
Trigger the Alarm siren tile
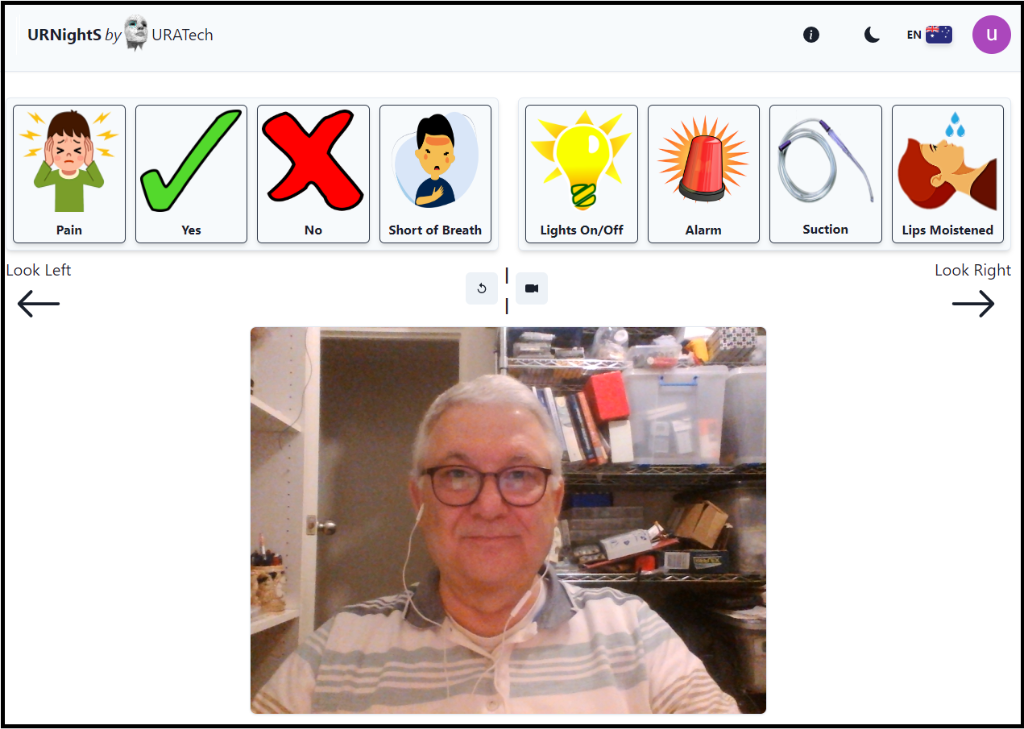tap(703, 174)
